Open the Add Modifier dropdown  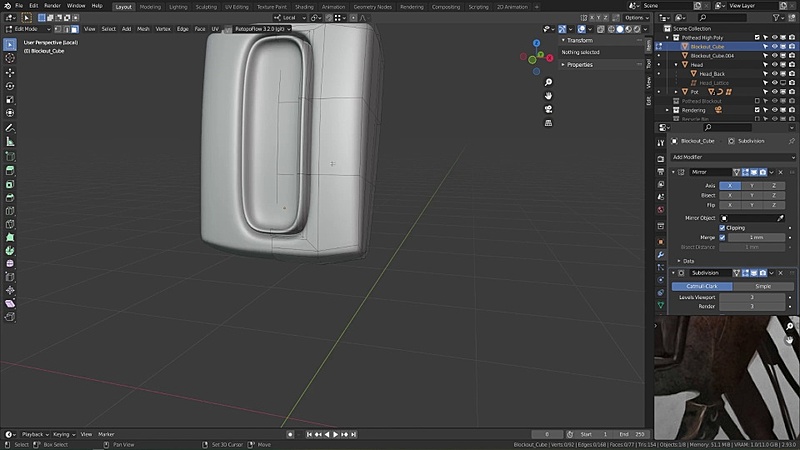[x=733, y=157]
